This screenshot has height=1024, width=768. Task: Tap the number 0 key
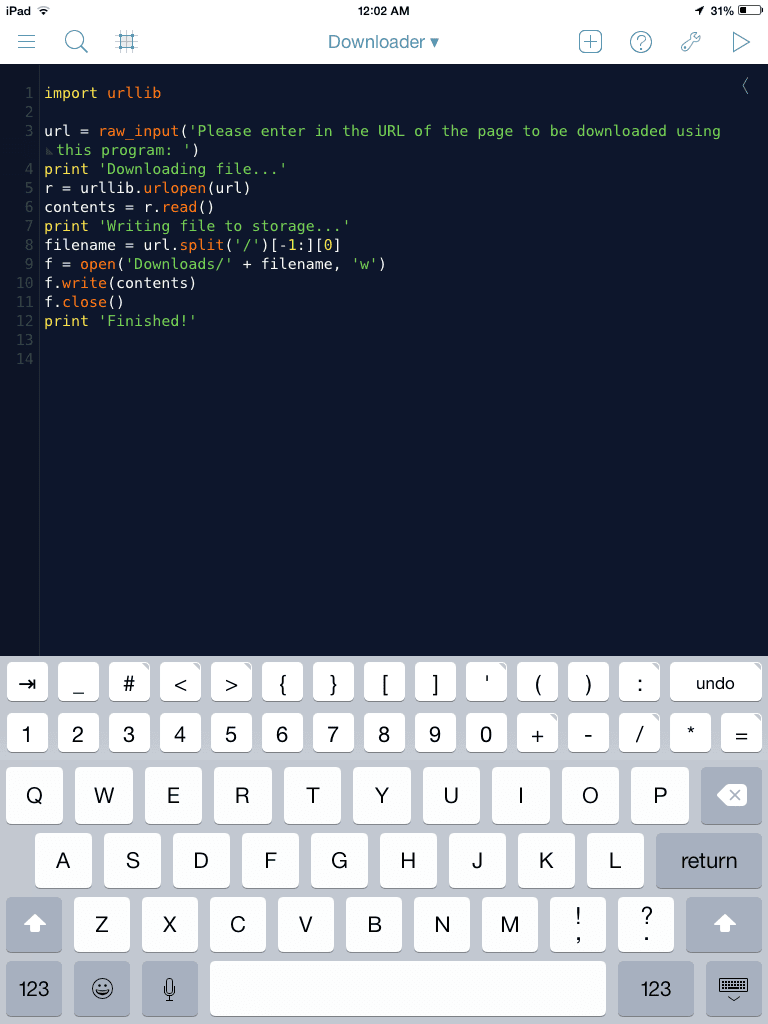tap(487, 733)
